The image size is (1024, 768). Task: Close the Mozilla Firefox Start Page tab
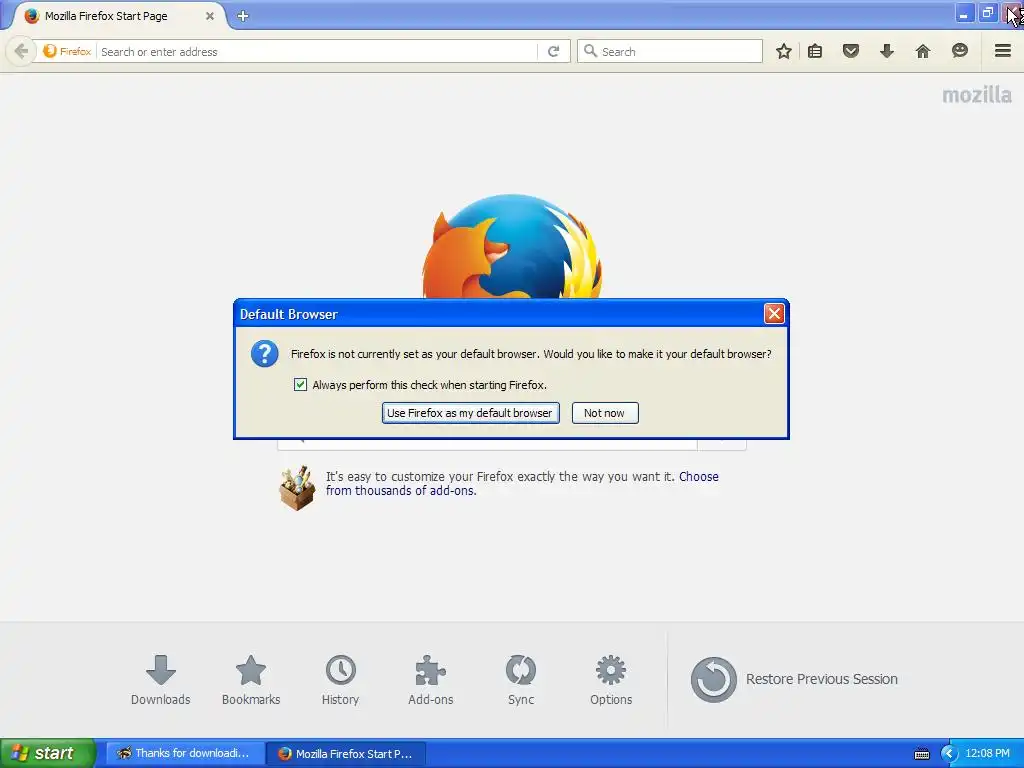[210, 16]
